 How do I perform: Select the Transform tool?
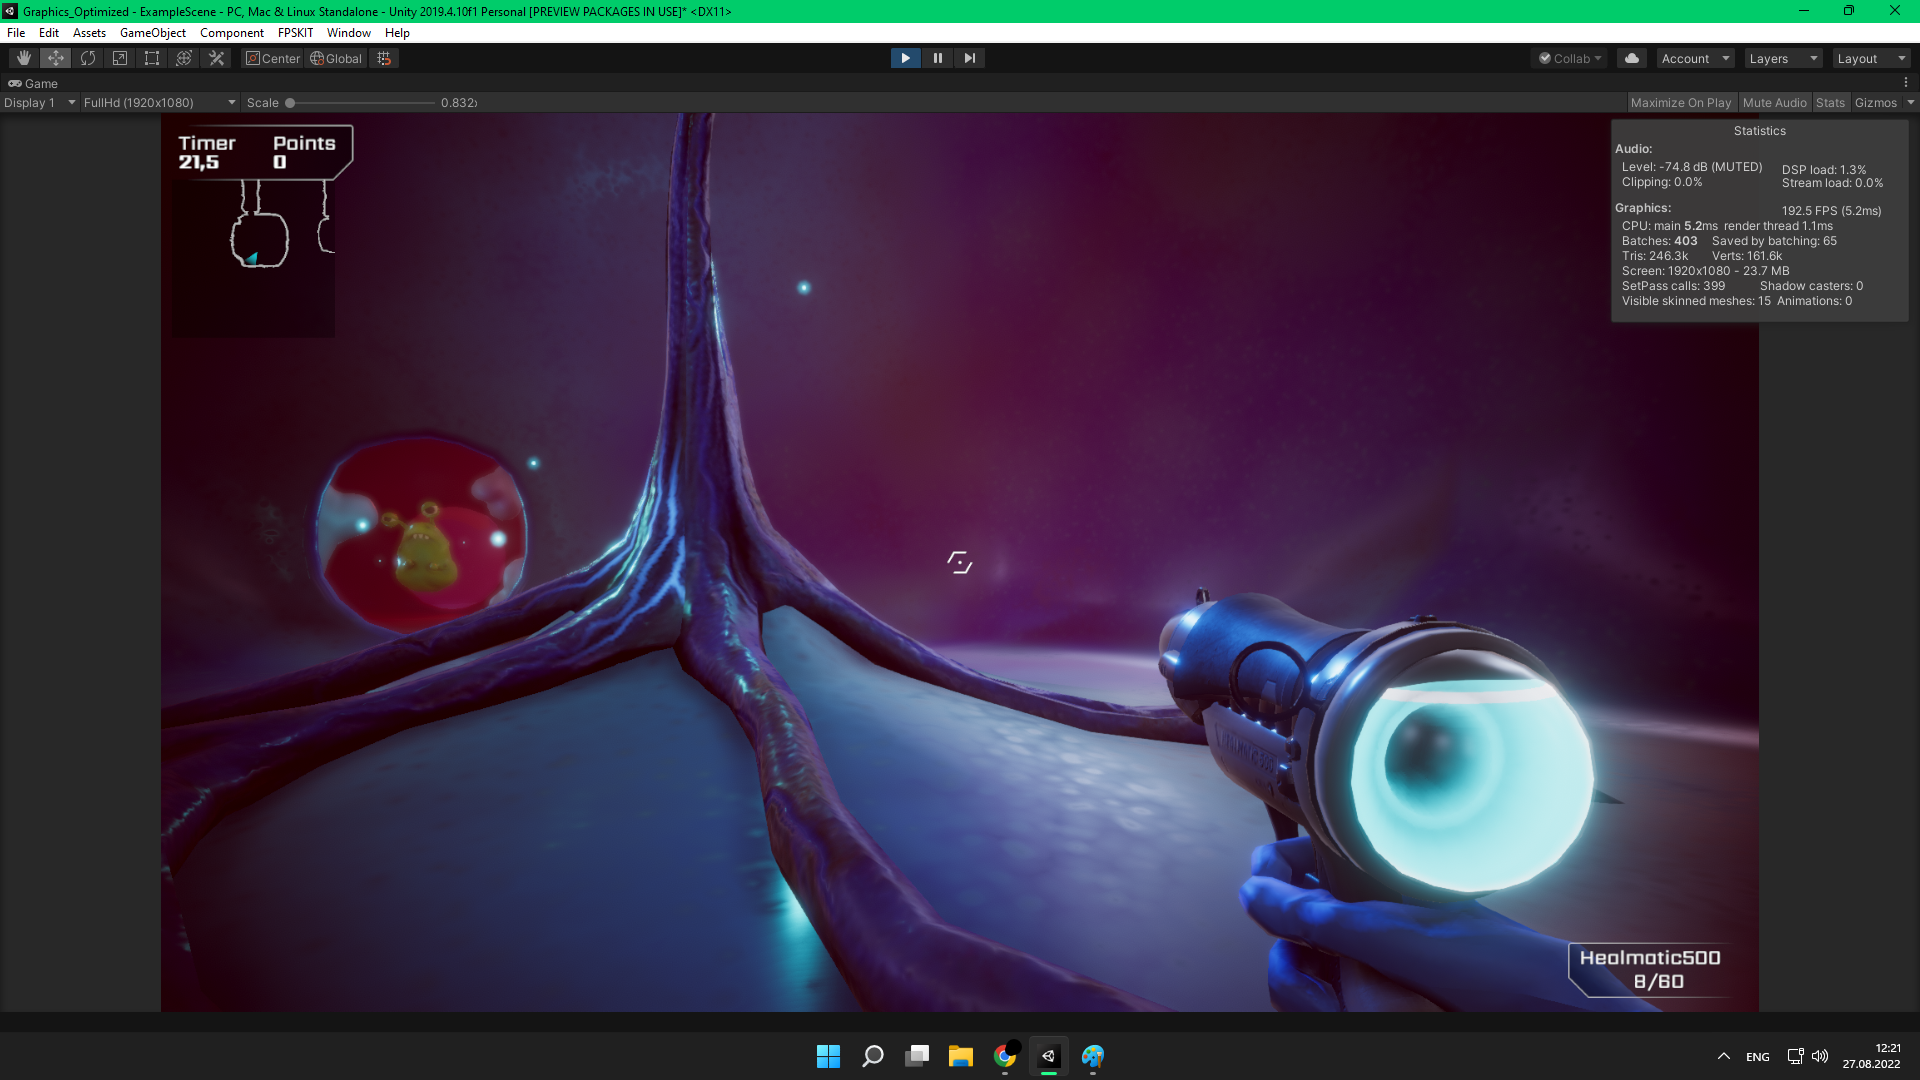tap(184, 58)
